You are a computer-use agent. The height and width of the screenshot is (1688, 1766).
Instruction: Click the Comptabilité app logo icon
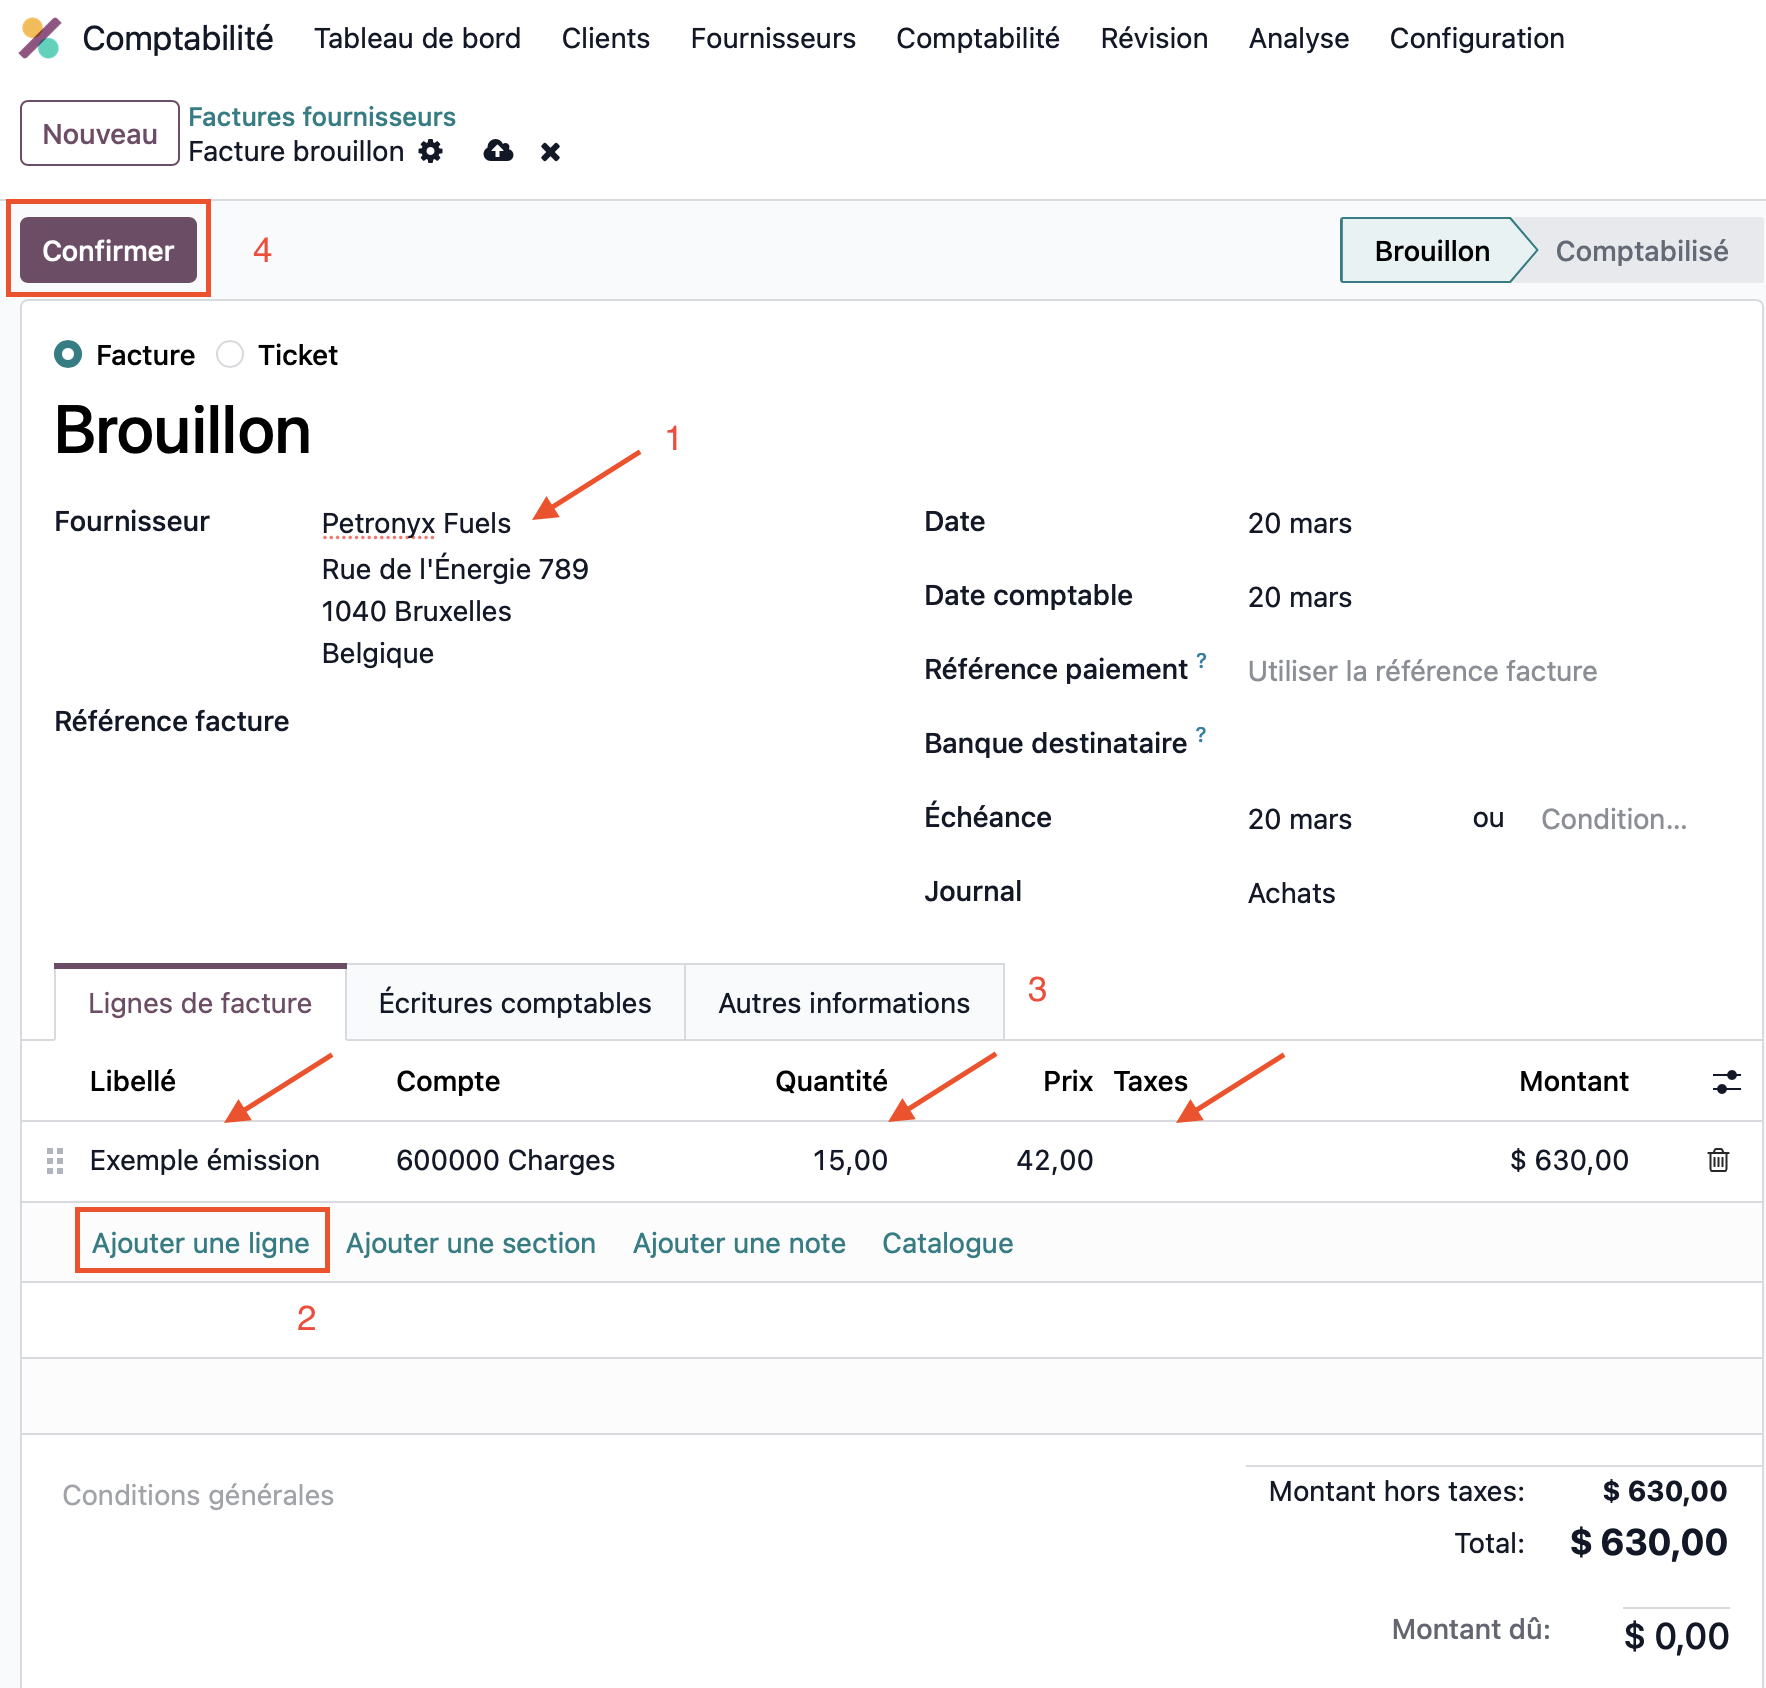click(x=40, y=38)
